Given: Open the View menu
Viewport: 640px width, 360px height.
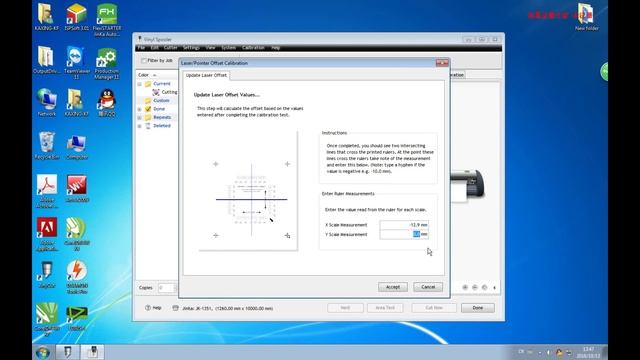Looking at the screenshot, I should pyautogui.click(x=210, y=48).
